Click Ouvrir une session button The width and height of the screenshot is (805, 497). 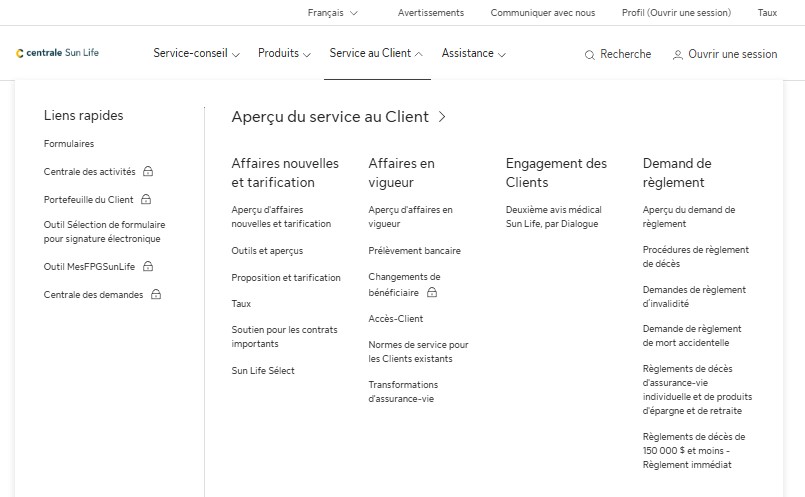tap(732, 55)
